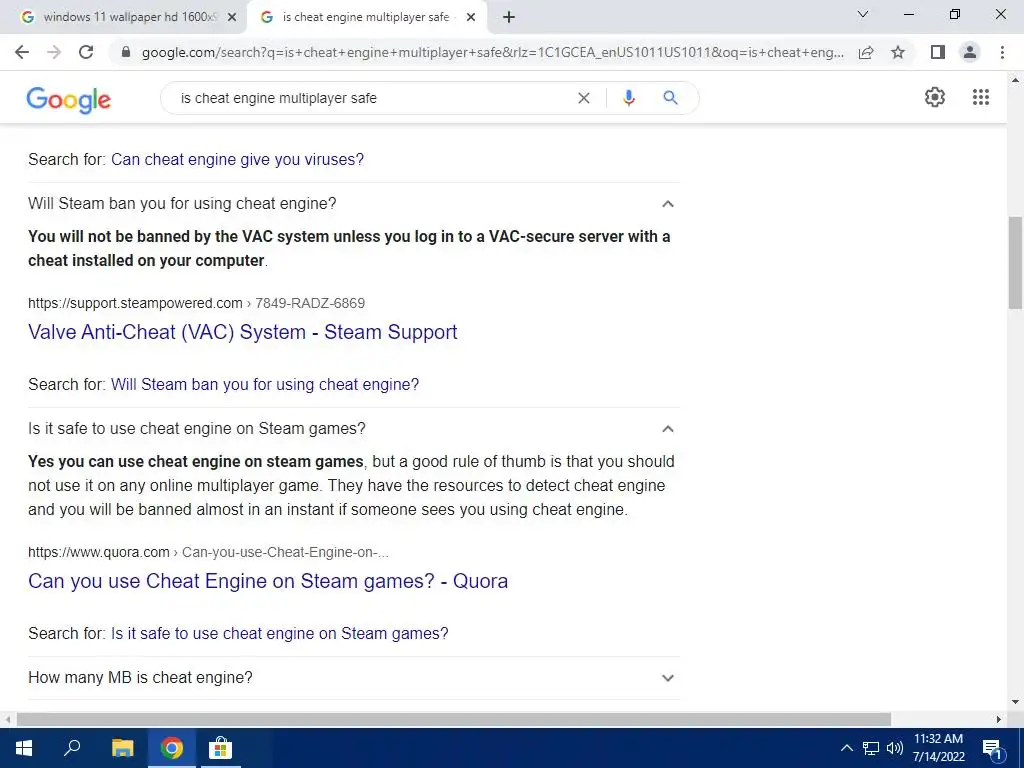Search for Is it safe Steam games
The width and height of the screenshot is (1024, 768).
280,633
